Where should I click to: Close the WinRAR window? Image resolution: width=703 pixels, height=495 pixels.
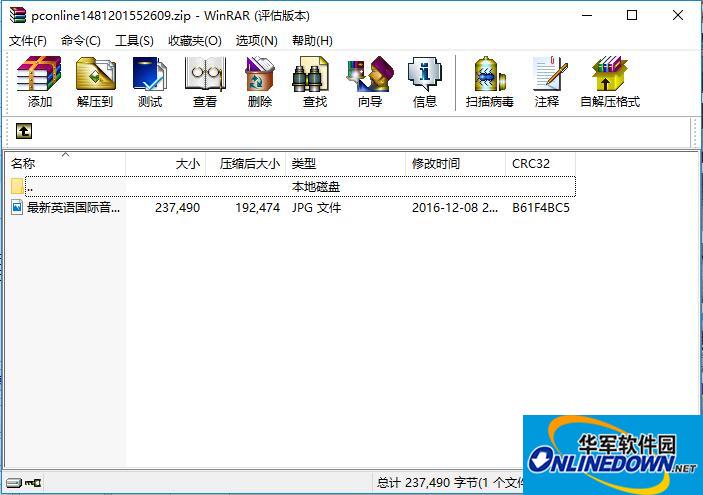pyautogui.click(x=678, y=15)
